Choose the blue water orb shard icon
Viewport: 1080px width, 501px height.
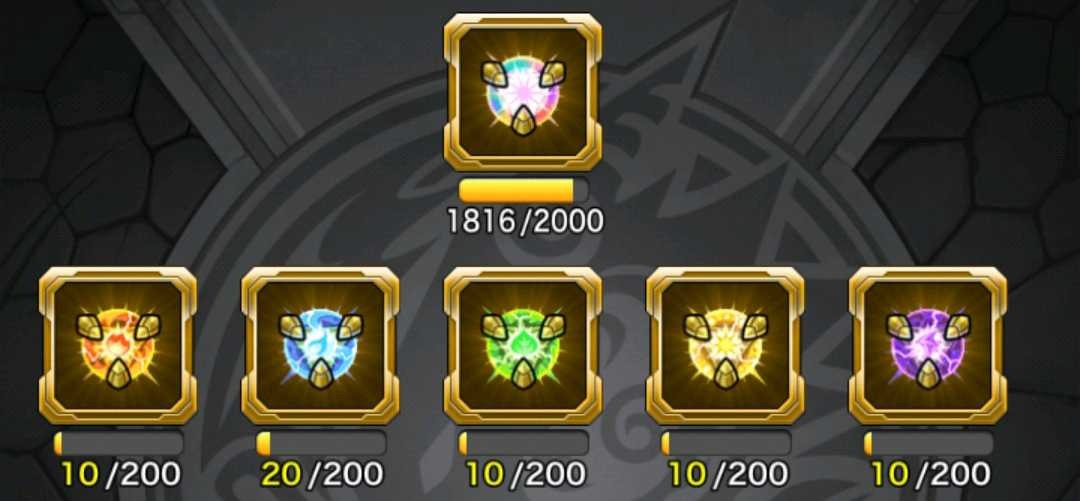[x=320, y=346]
